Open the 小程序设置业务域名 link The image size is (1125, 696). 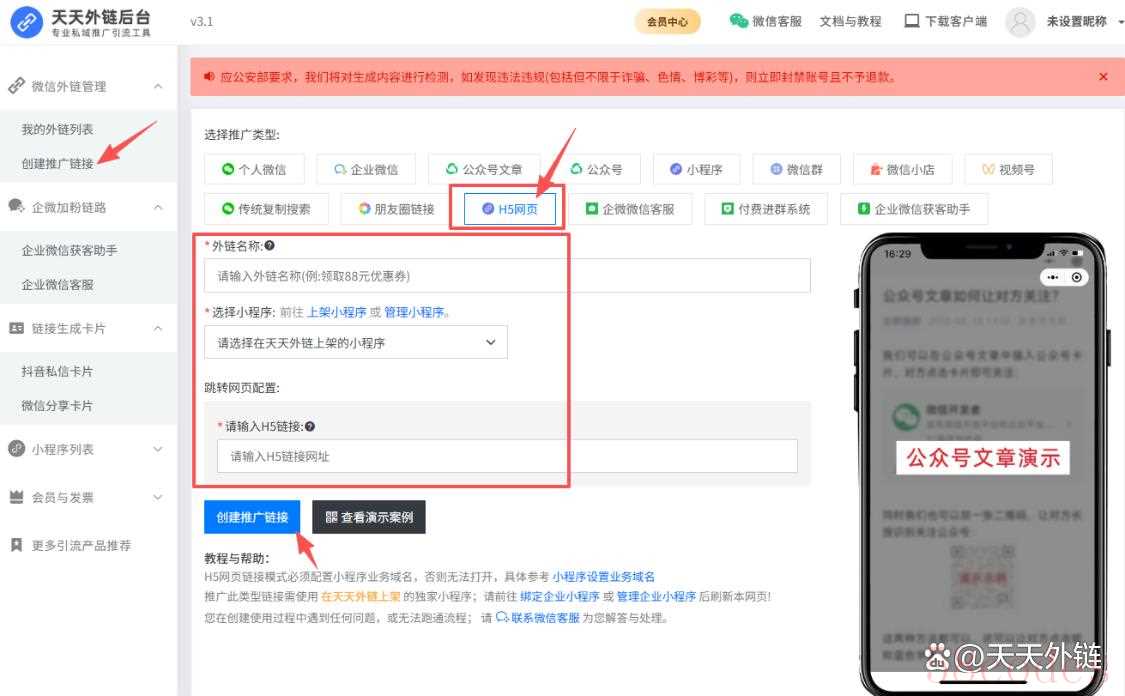(x=603, y=577)
